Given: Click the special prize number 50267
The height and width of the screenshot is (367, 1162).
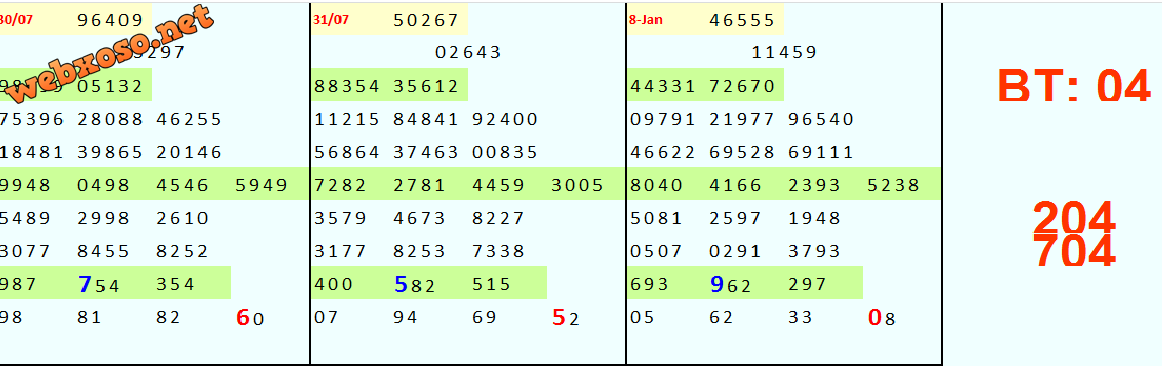Looking at the screenshot, I should [x=426, y=20].
